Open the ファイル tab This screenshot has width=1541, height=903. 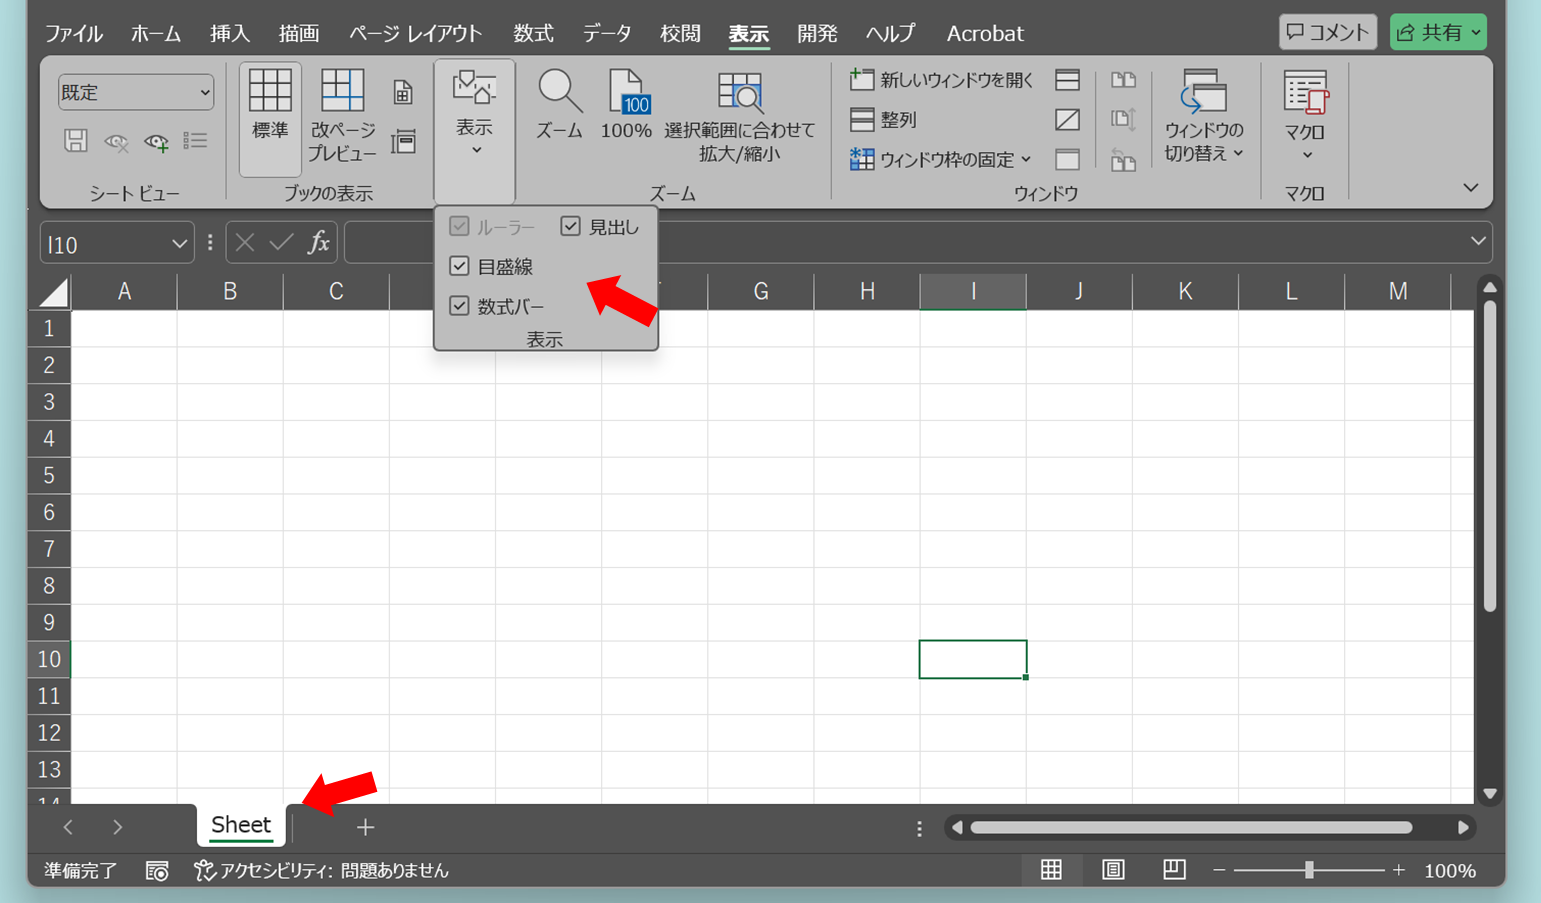(74, 33)
